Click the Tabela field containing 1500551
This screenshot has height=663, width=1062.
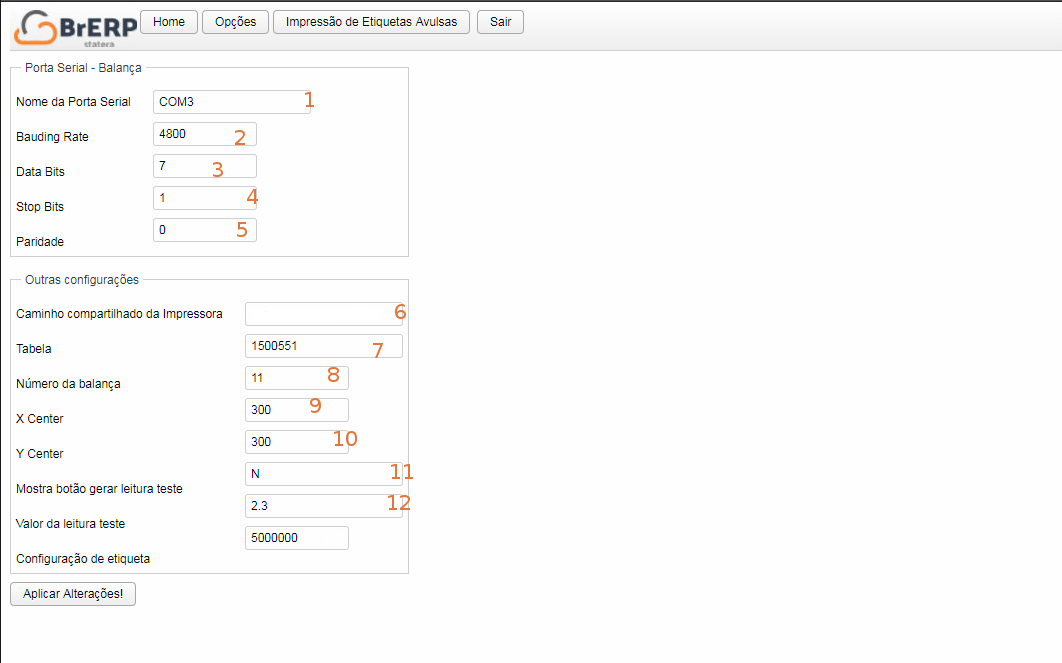pyautogui.click(x=322, y=346)
